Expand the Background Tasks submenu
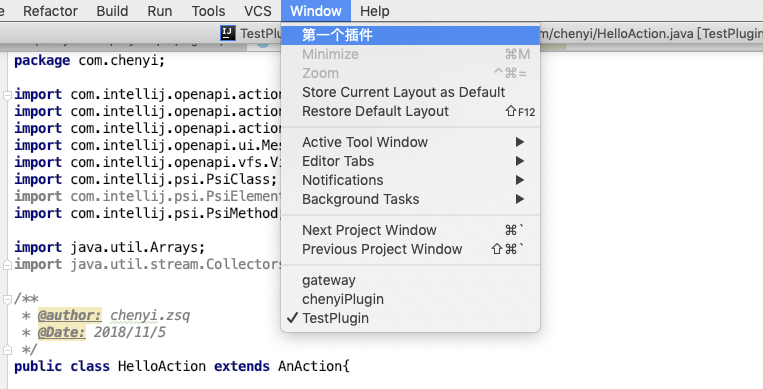The width and height of the screenshot is (763, 389). pyautogui.click(x=410, y=199)
